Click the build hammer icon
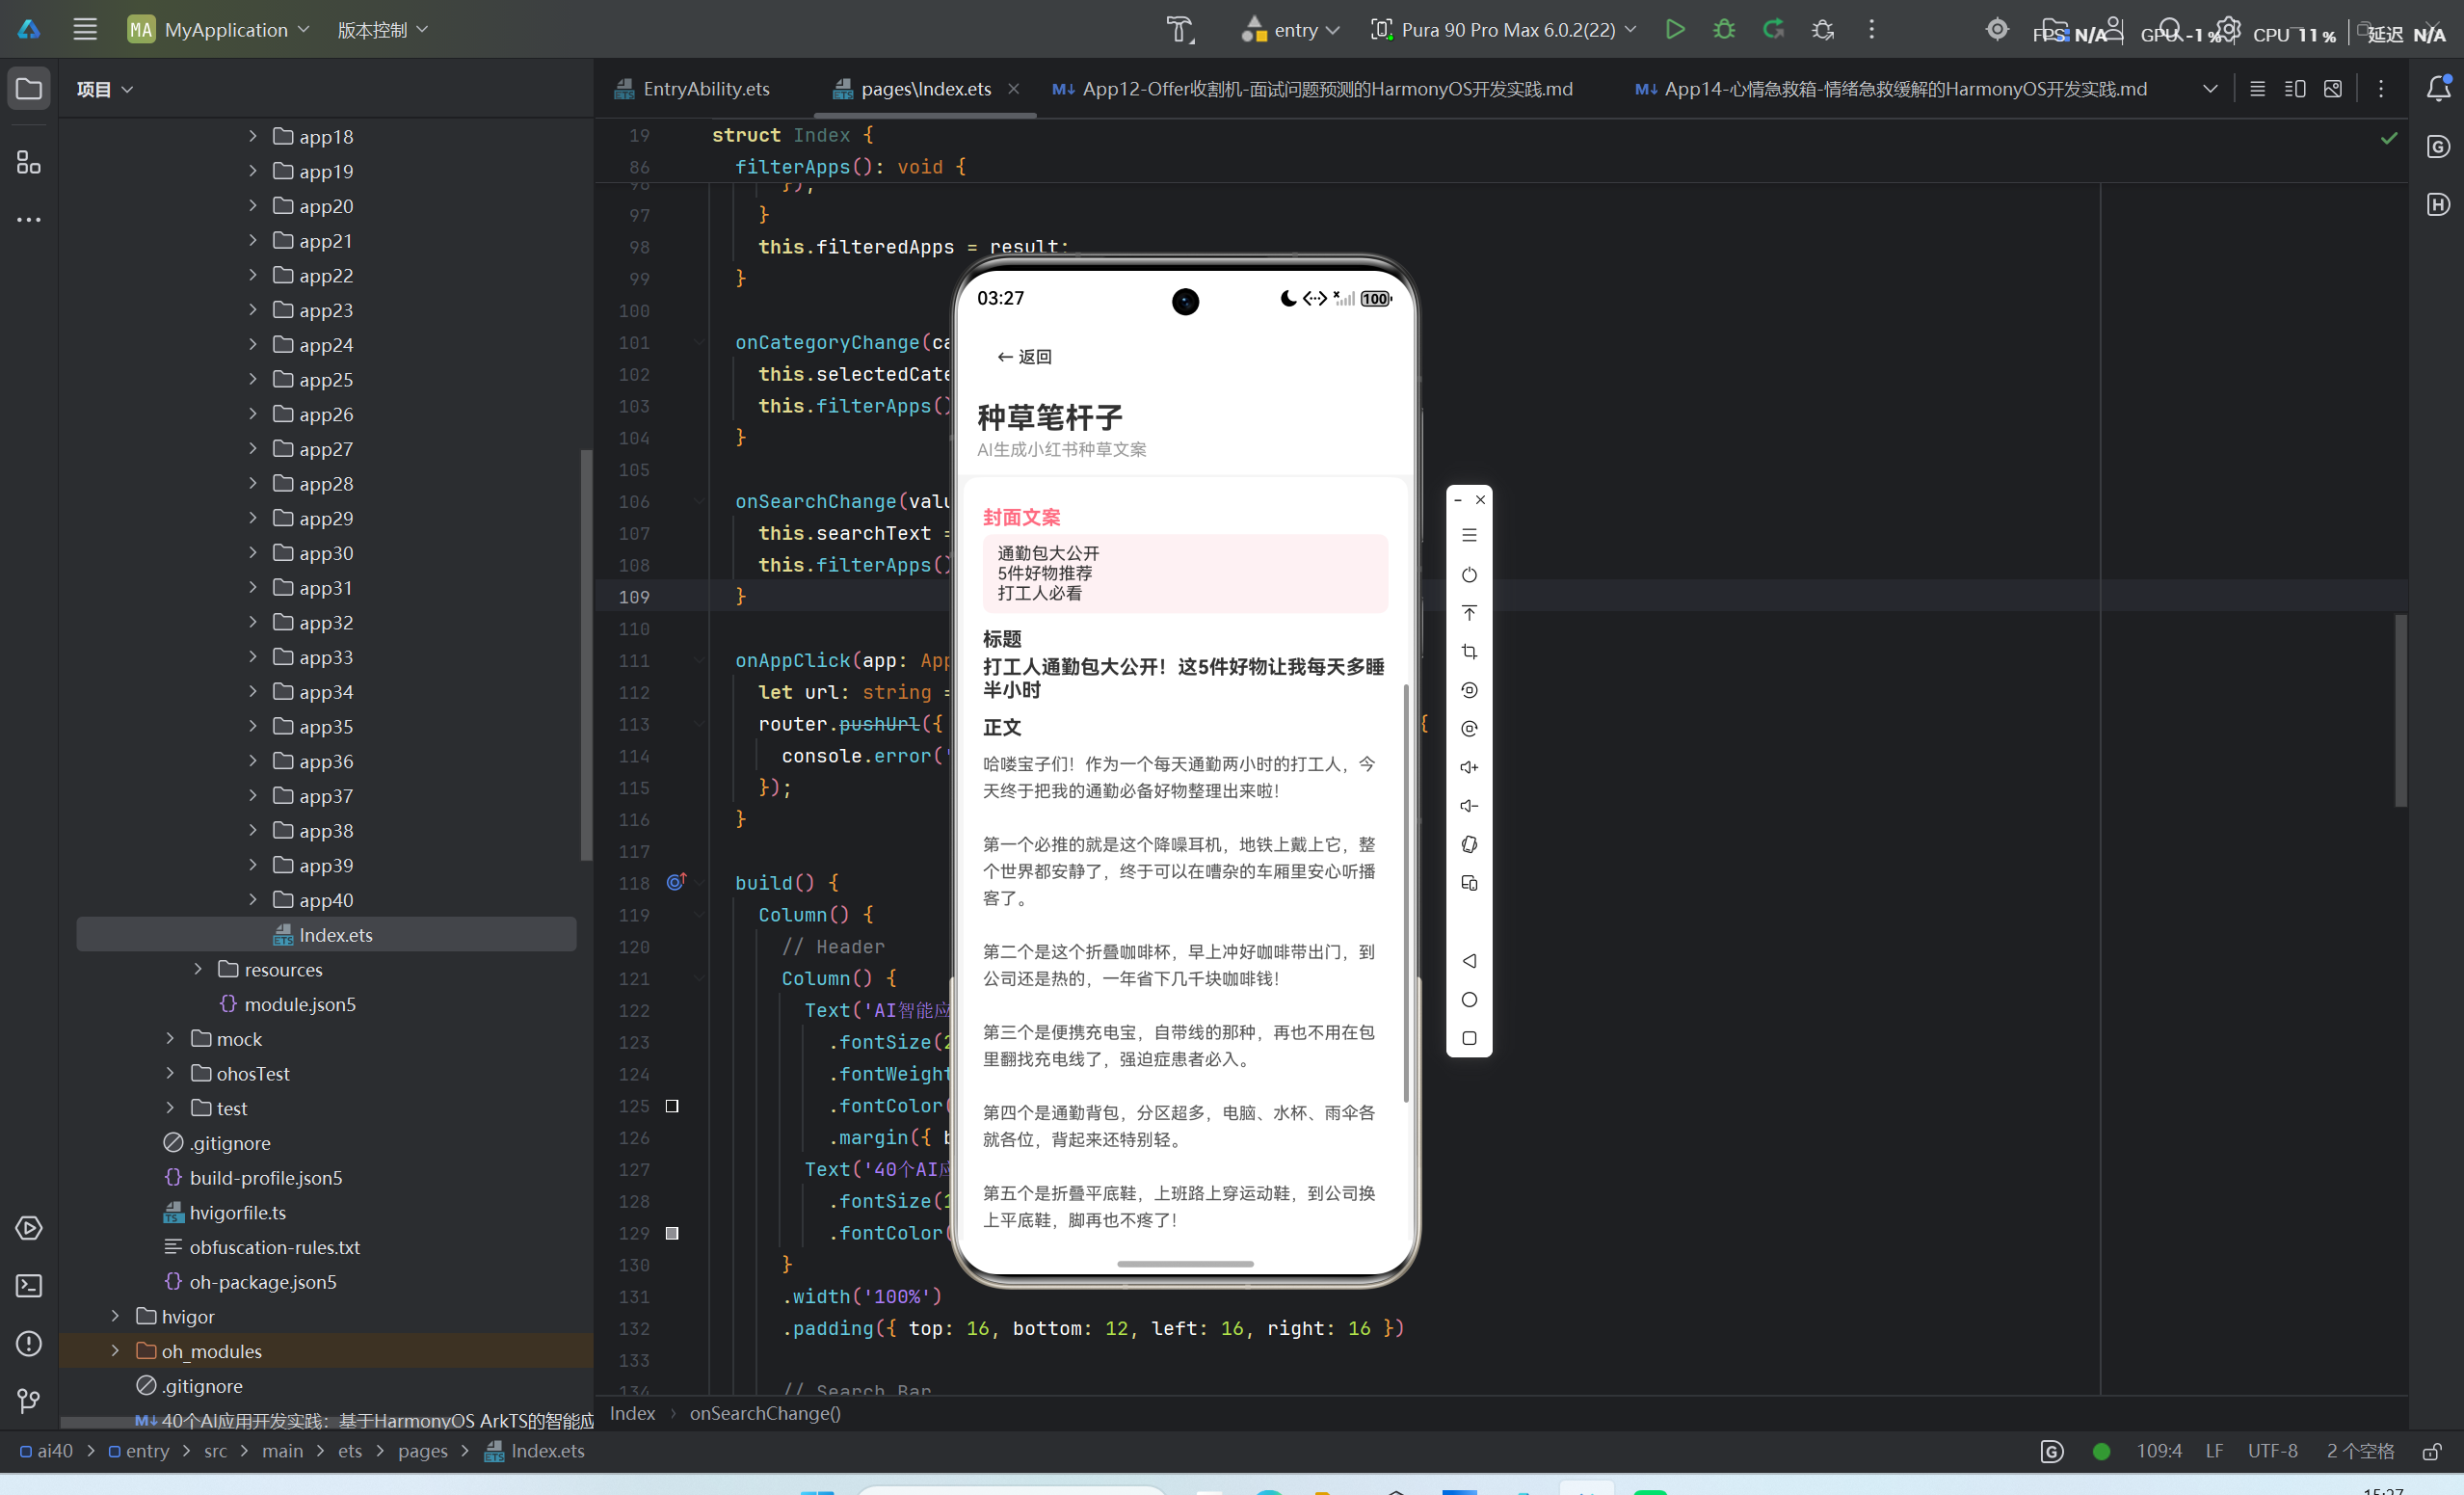 tap(1180, 30)
